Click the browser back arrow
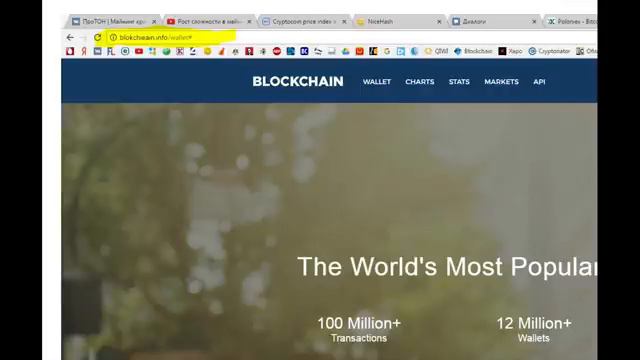Image resolution: width=640 pixels, height=360 pixels. pos(70,38)
